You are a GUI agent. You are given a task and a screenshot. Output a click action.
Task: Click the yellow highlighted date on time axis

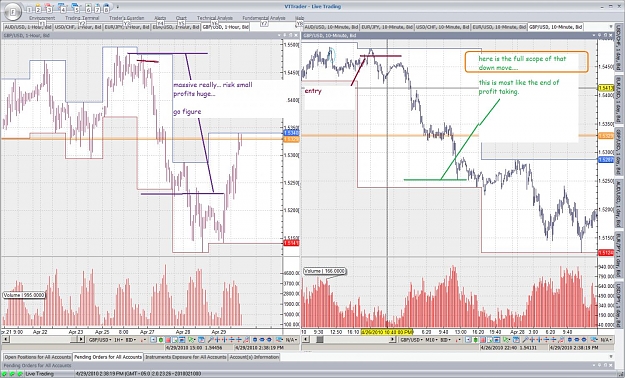[387, 332]
